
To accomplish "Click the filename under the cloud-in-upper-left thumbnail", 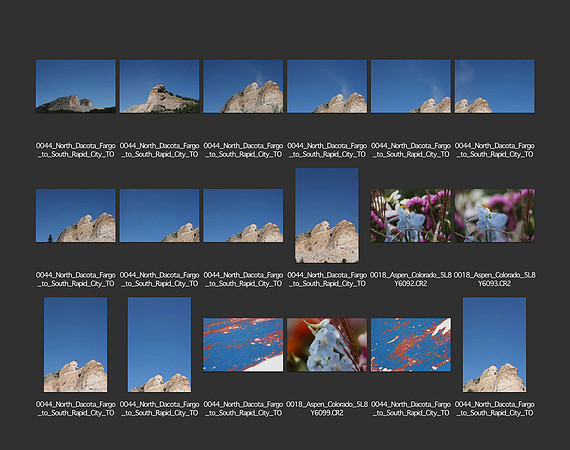I will point(494,150).
